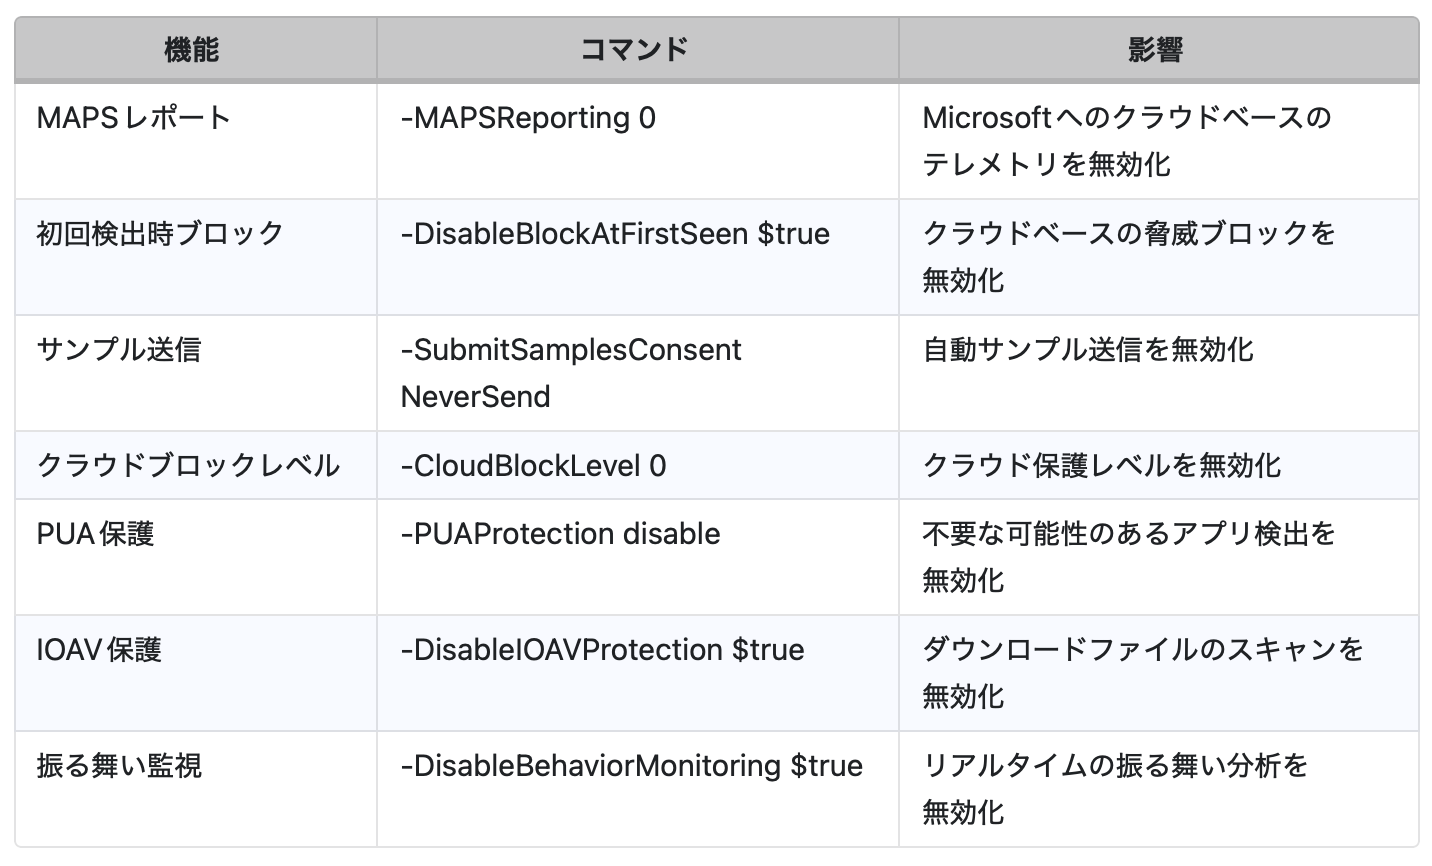The width and height of the screenshot is (1432, 866).
Task: Click the -SubmitSamplesConsent NeverSend command
Action: pyautogui.click(x=571, y=373)
